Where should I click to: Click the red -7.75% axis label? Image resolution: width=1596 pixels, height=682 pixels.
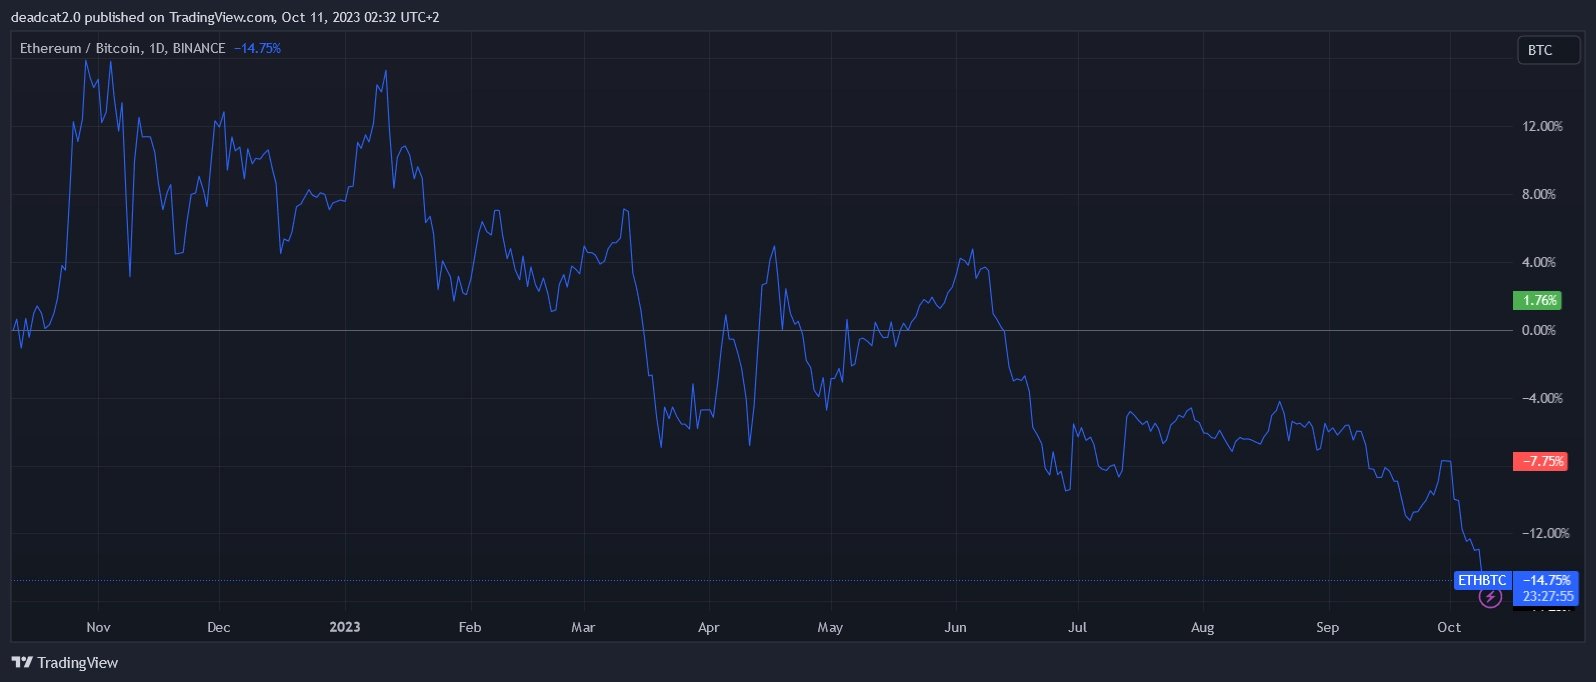click(x=1539, y=461)
